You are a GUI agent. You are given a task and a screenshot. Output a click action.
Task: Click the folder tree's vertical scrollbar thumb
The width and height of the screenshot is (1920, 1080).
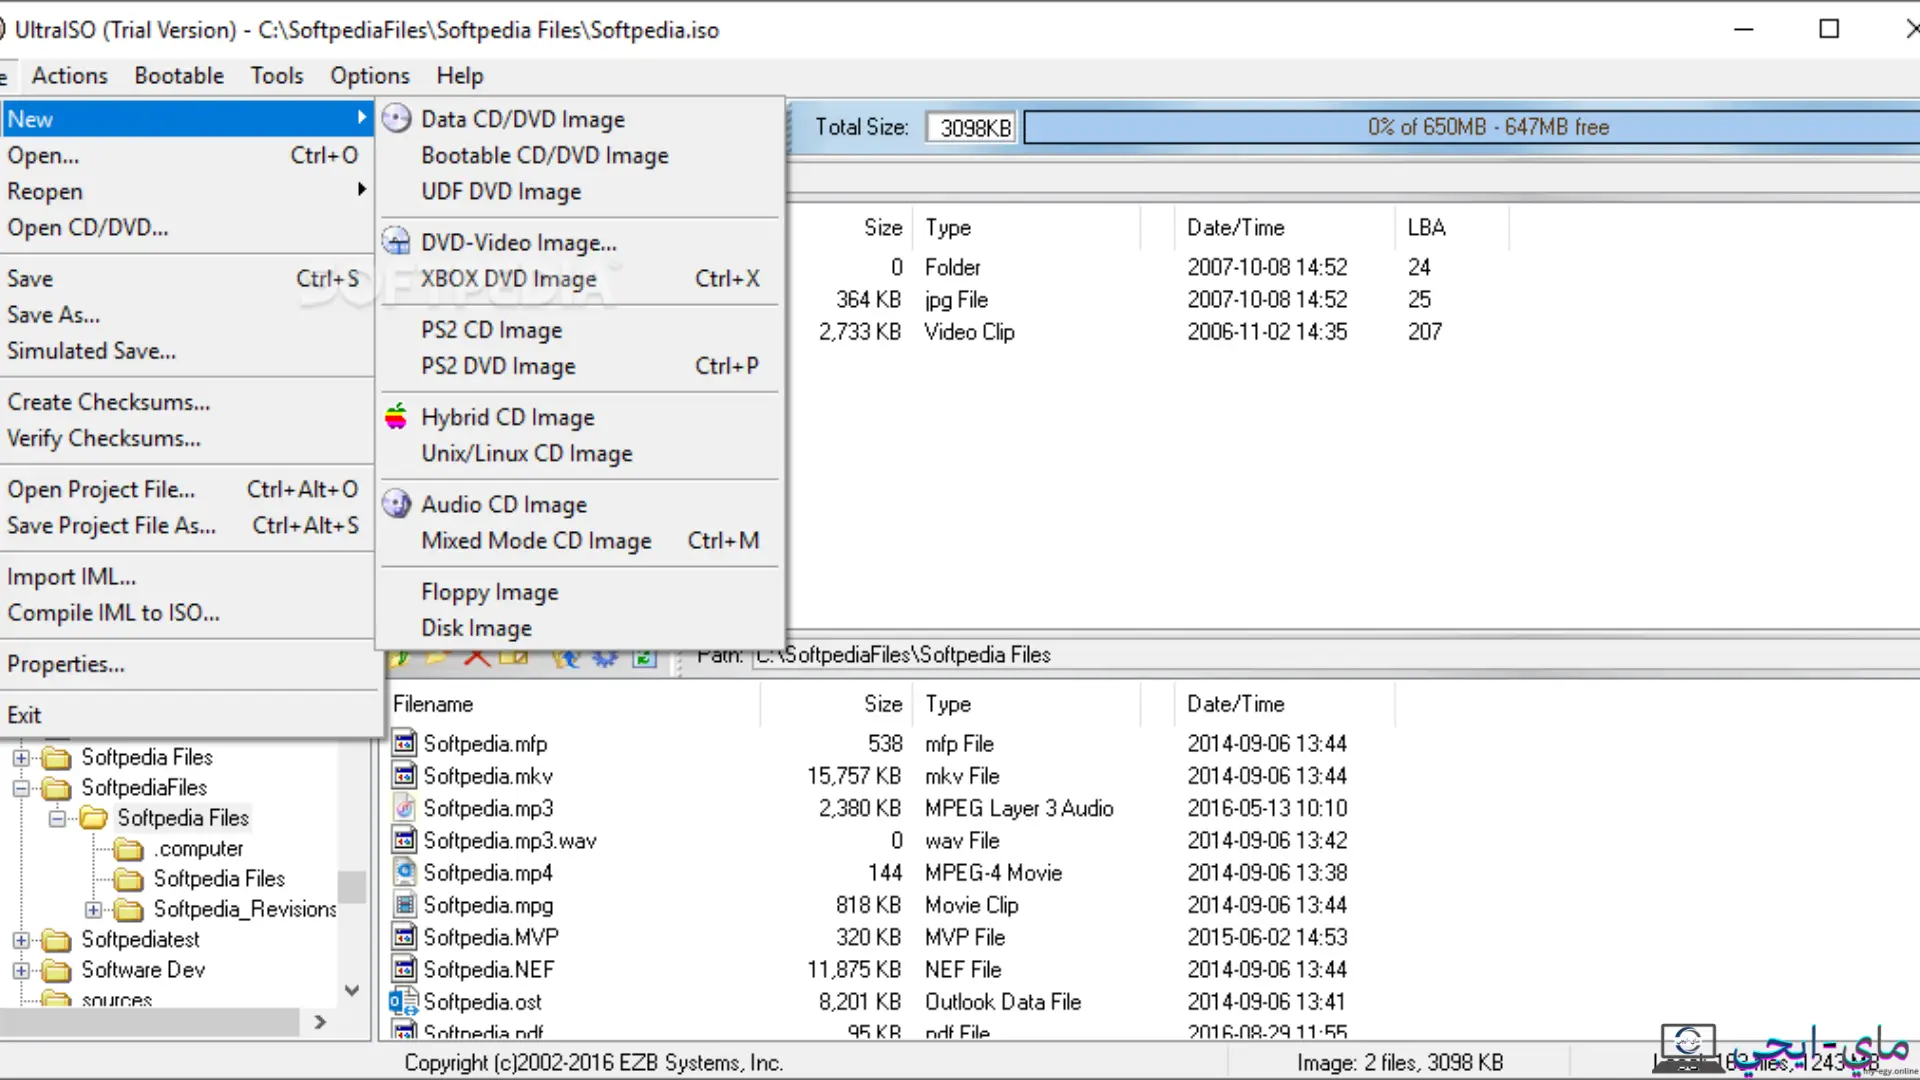[352, 887]
